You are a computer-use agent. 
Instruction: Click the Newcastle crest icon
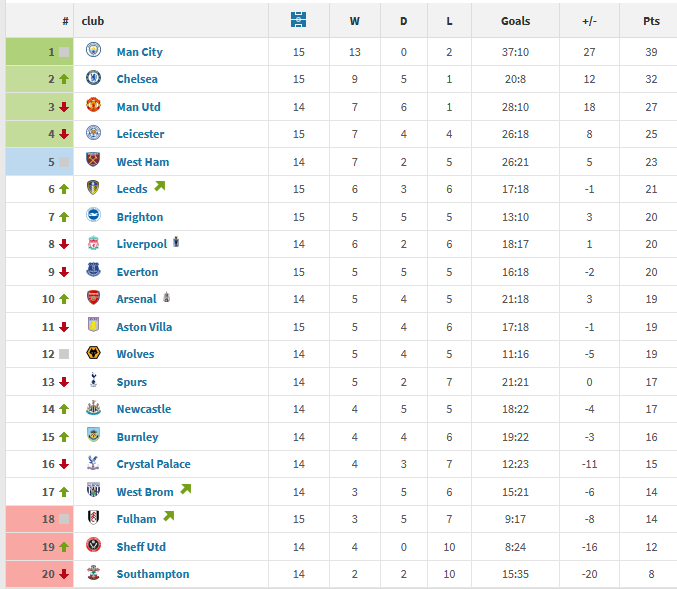point(93,408)
